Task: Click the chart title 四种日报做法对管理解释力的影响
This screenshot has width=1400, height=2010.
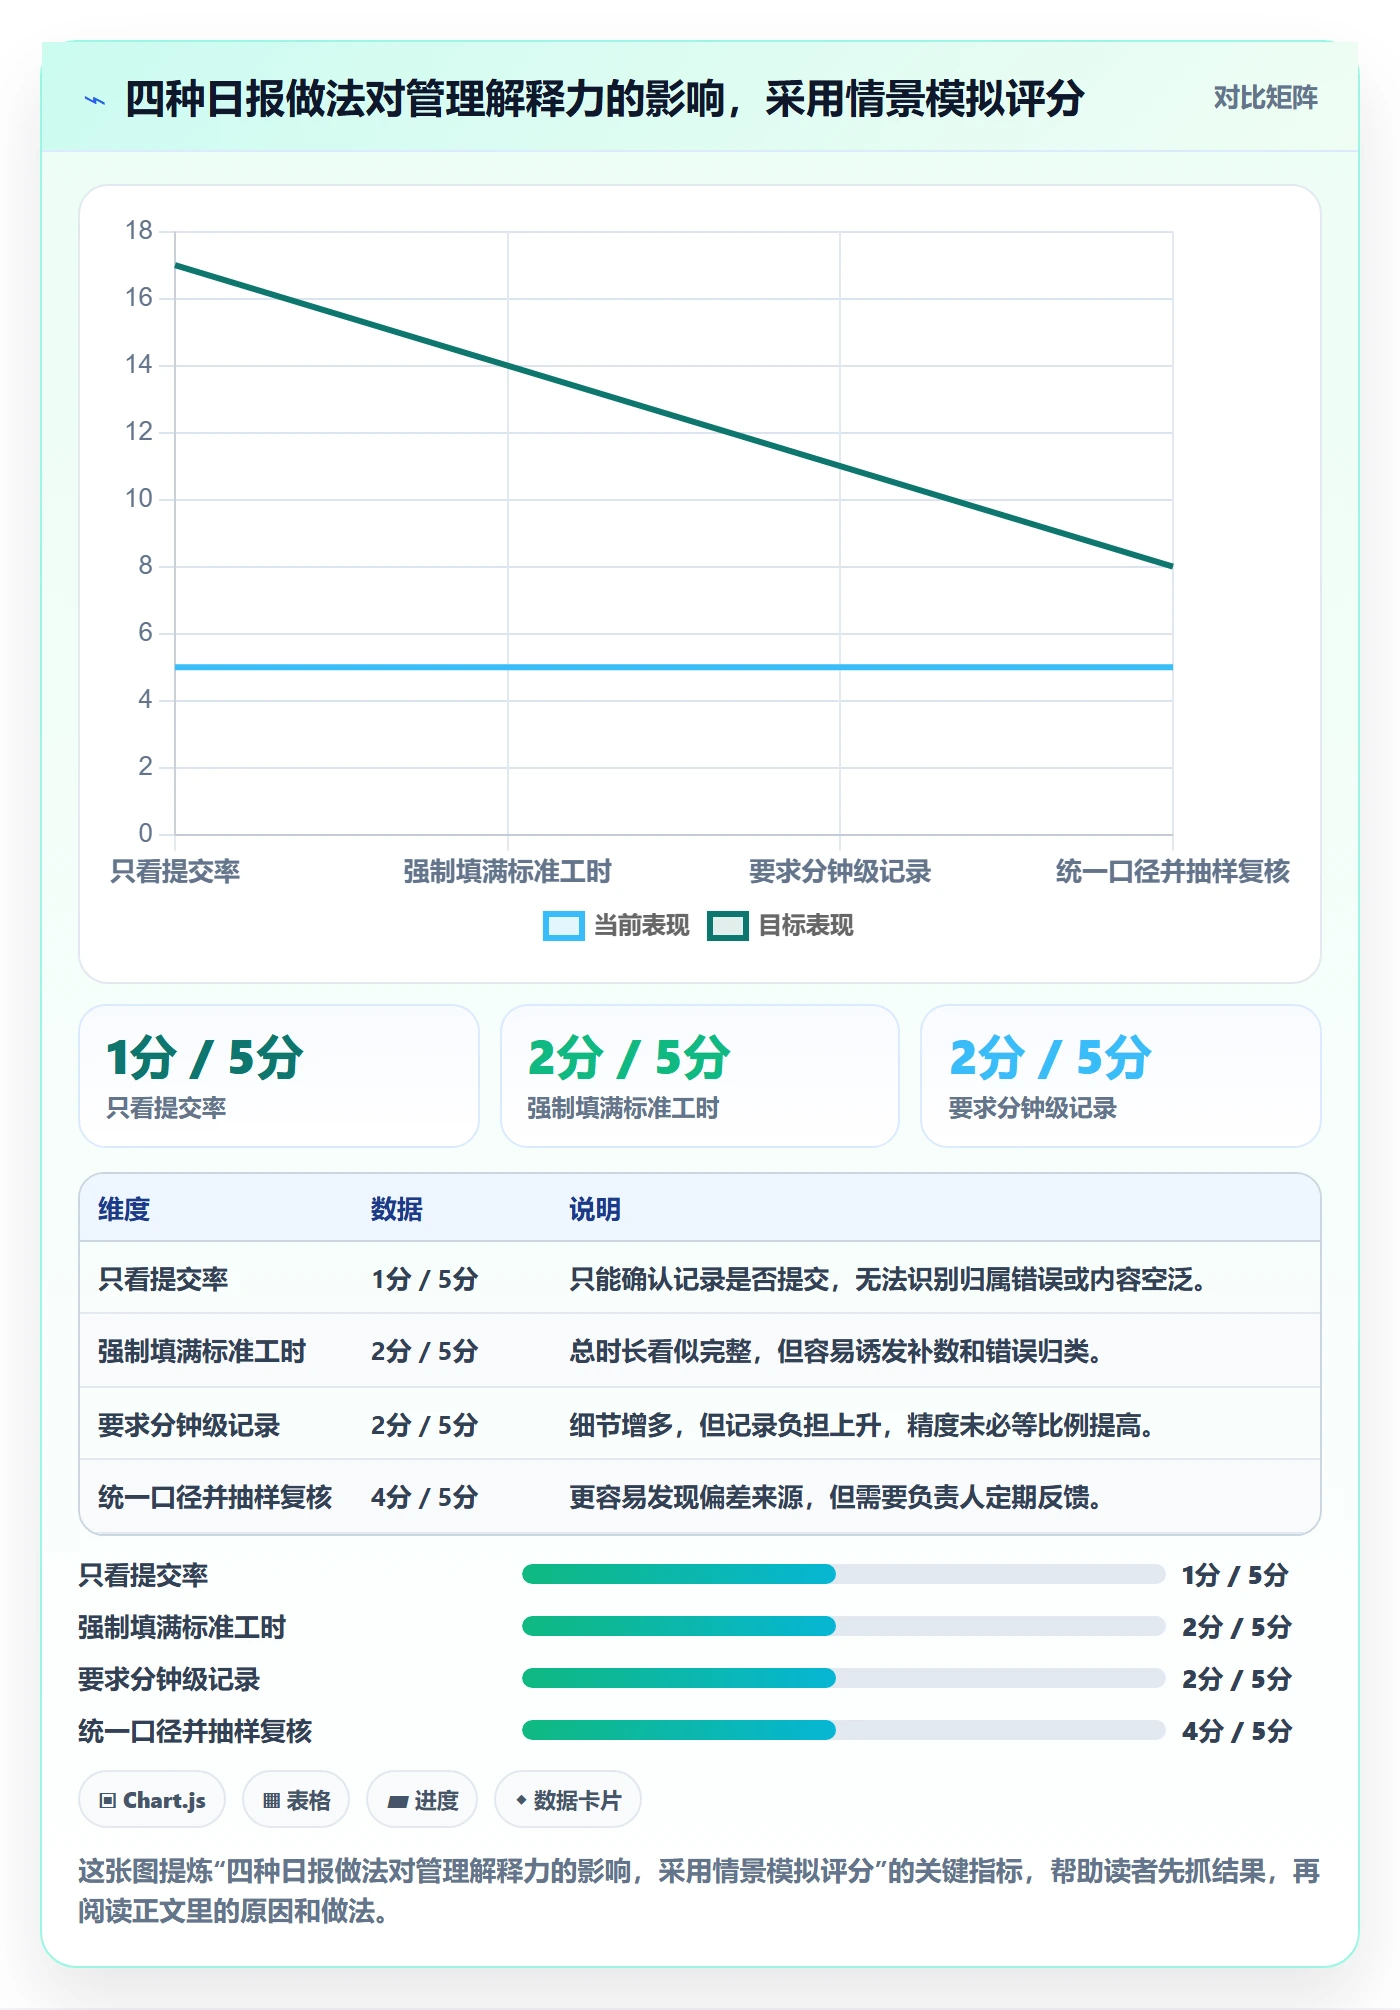Action: coord(605,99)
